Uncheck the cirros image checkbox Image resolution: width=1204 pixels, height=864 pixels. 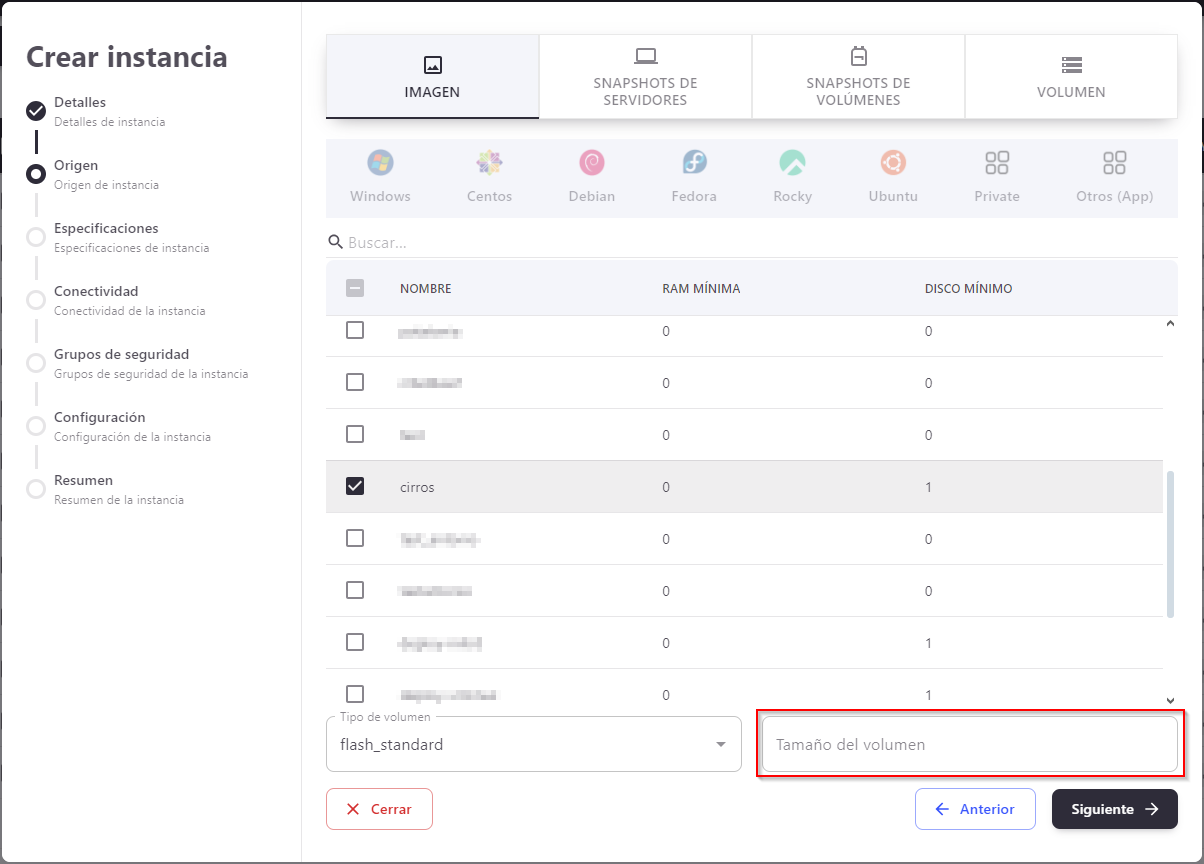pos(355,486)
